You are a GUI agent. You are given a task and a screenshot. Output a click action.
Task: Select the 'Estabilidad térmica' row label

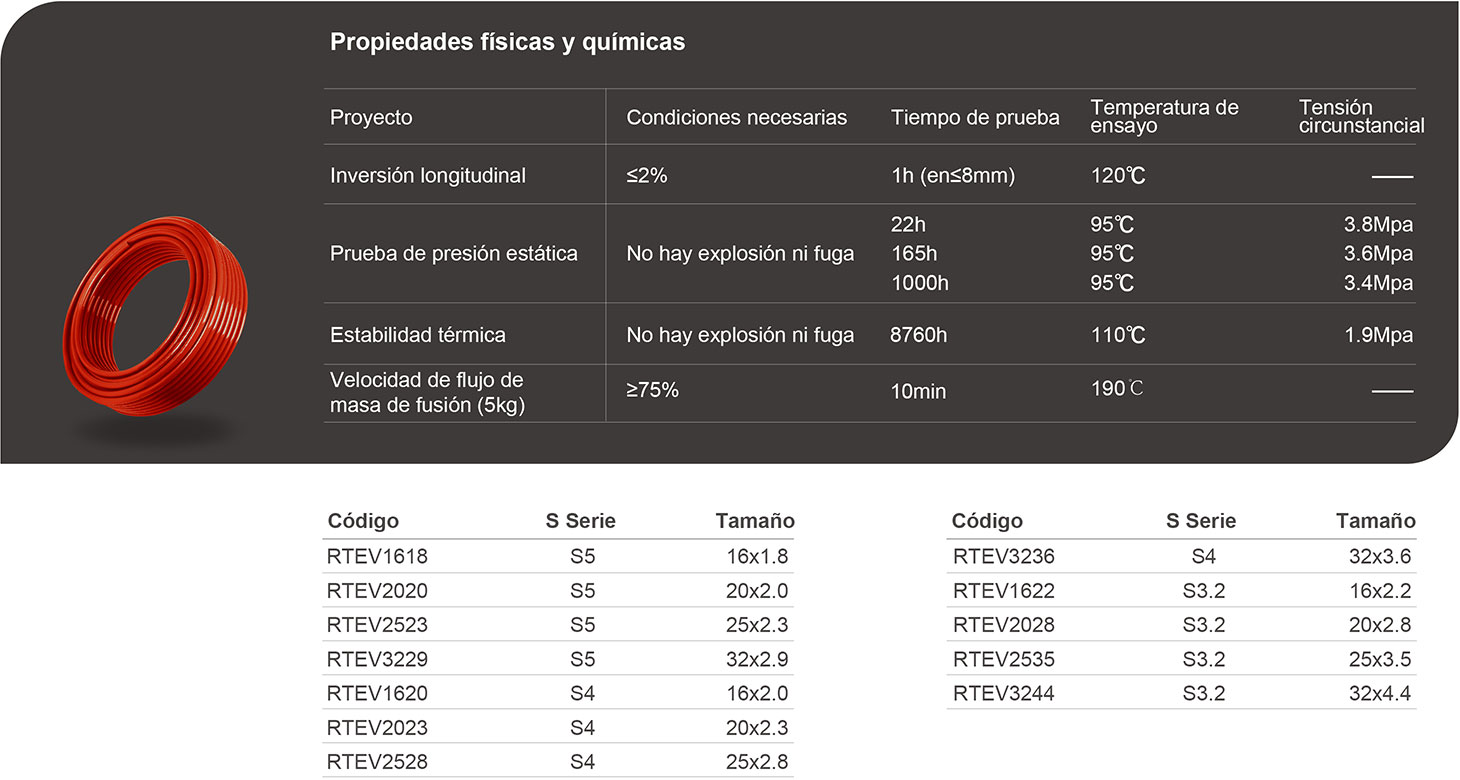pos(417,335)
